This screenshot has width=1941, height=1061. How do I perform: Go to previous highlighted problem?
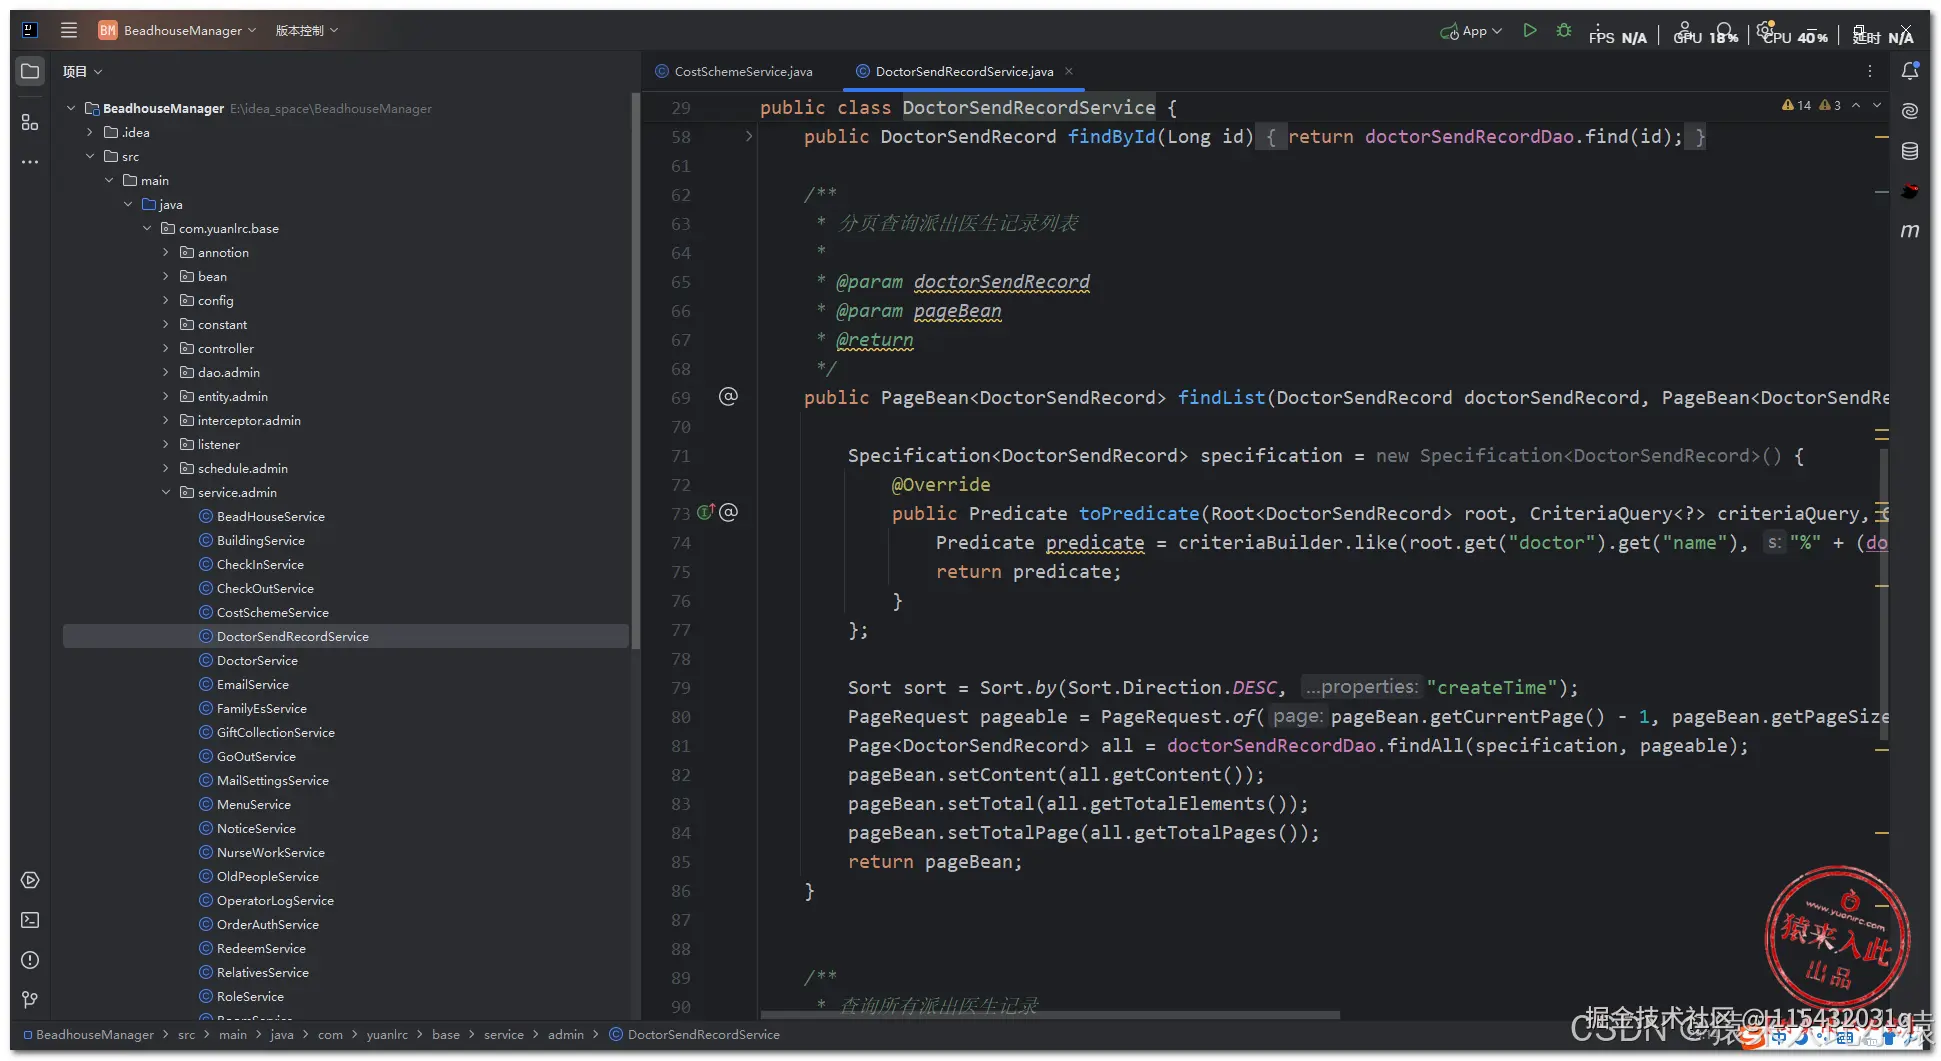point(1856,105)
